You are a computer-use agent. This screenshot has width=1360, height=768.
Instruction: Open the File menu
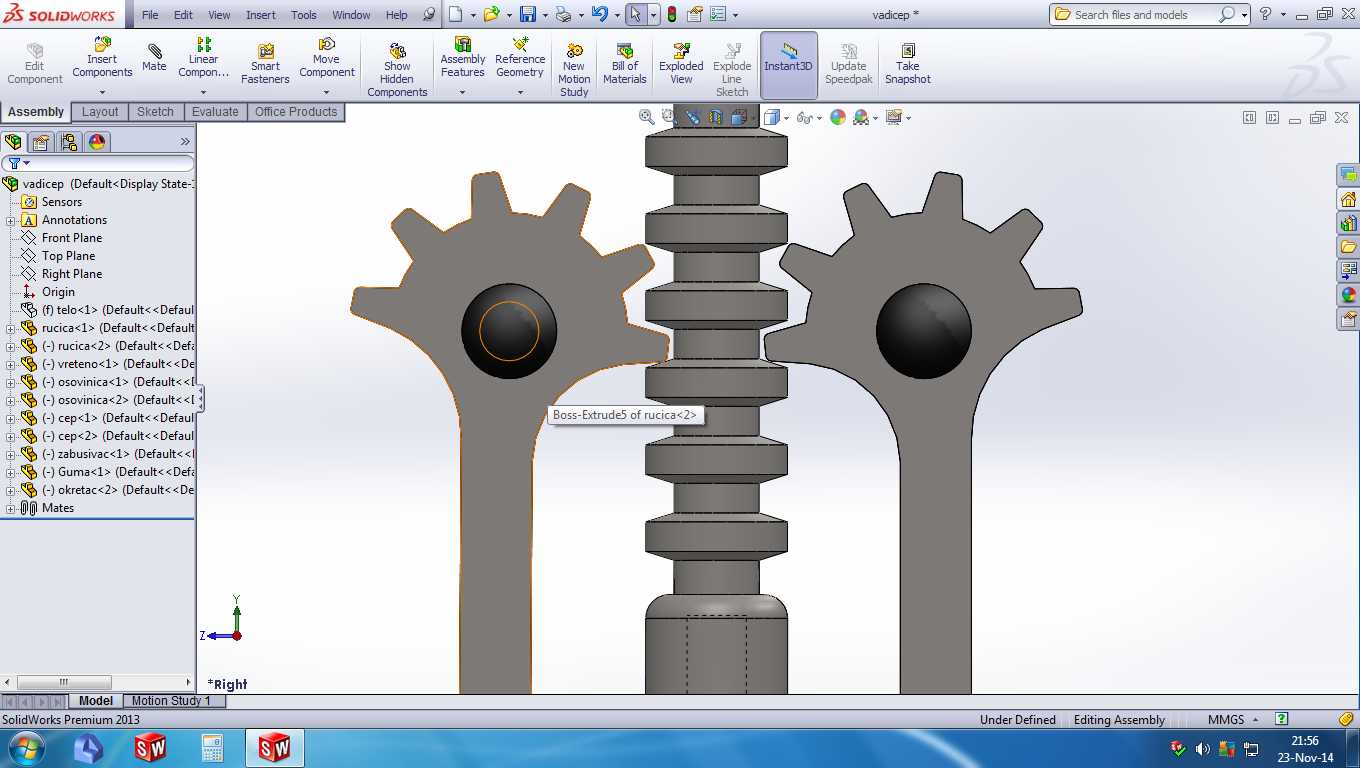(x=150, y=15)
